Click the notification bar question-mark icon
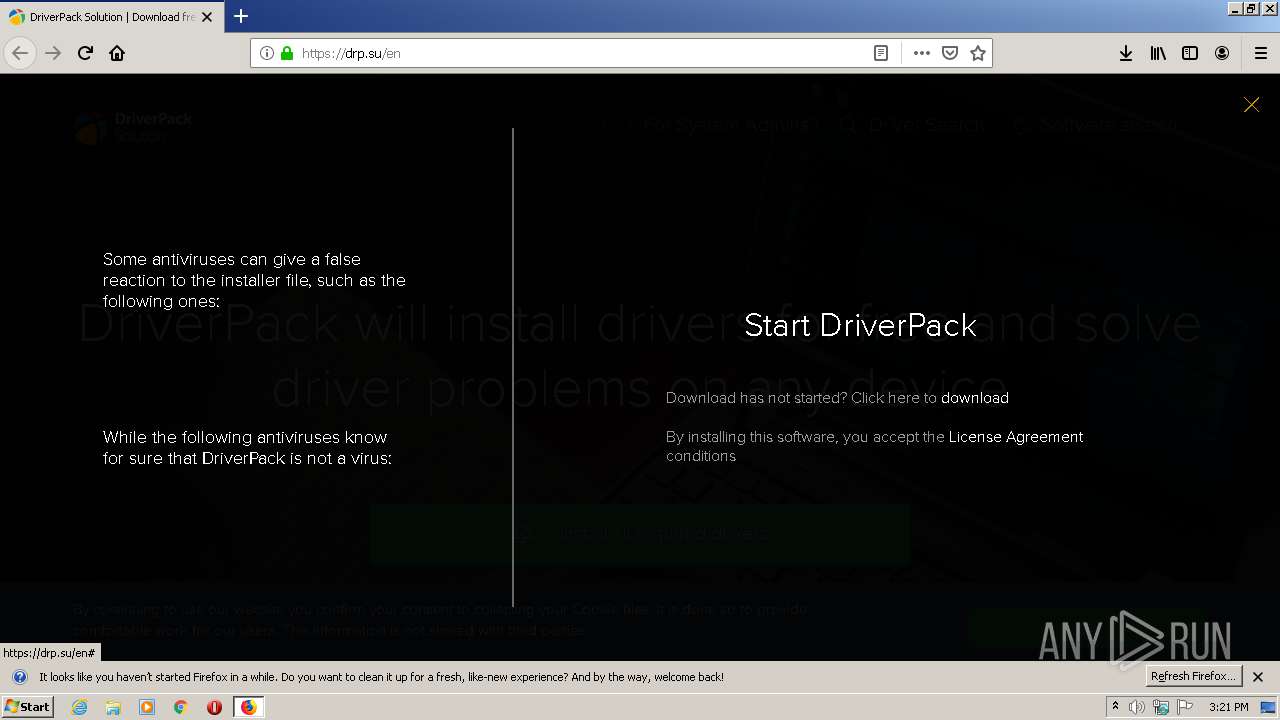 pyautogui.click(x=19, y=677)
